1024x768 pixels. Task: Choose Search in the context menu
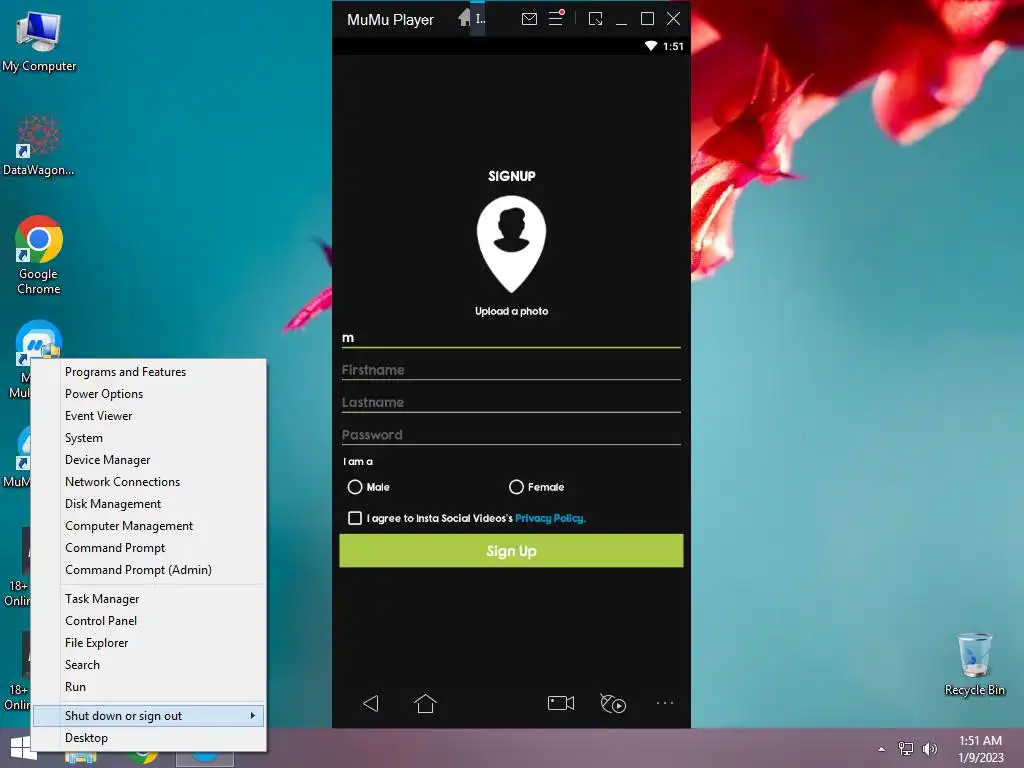point(149,665)
